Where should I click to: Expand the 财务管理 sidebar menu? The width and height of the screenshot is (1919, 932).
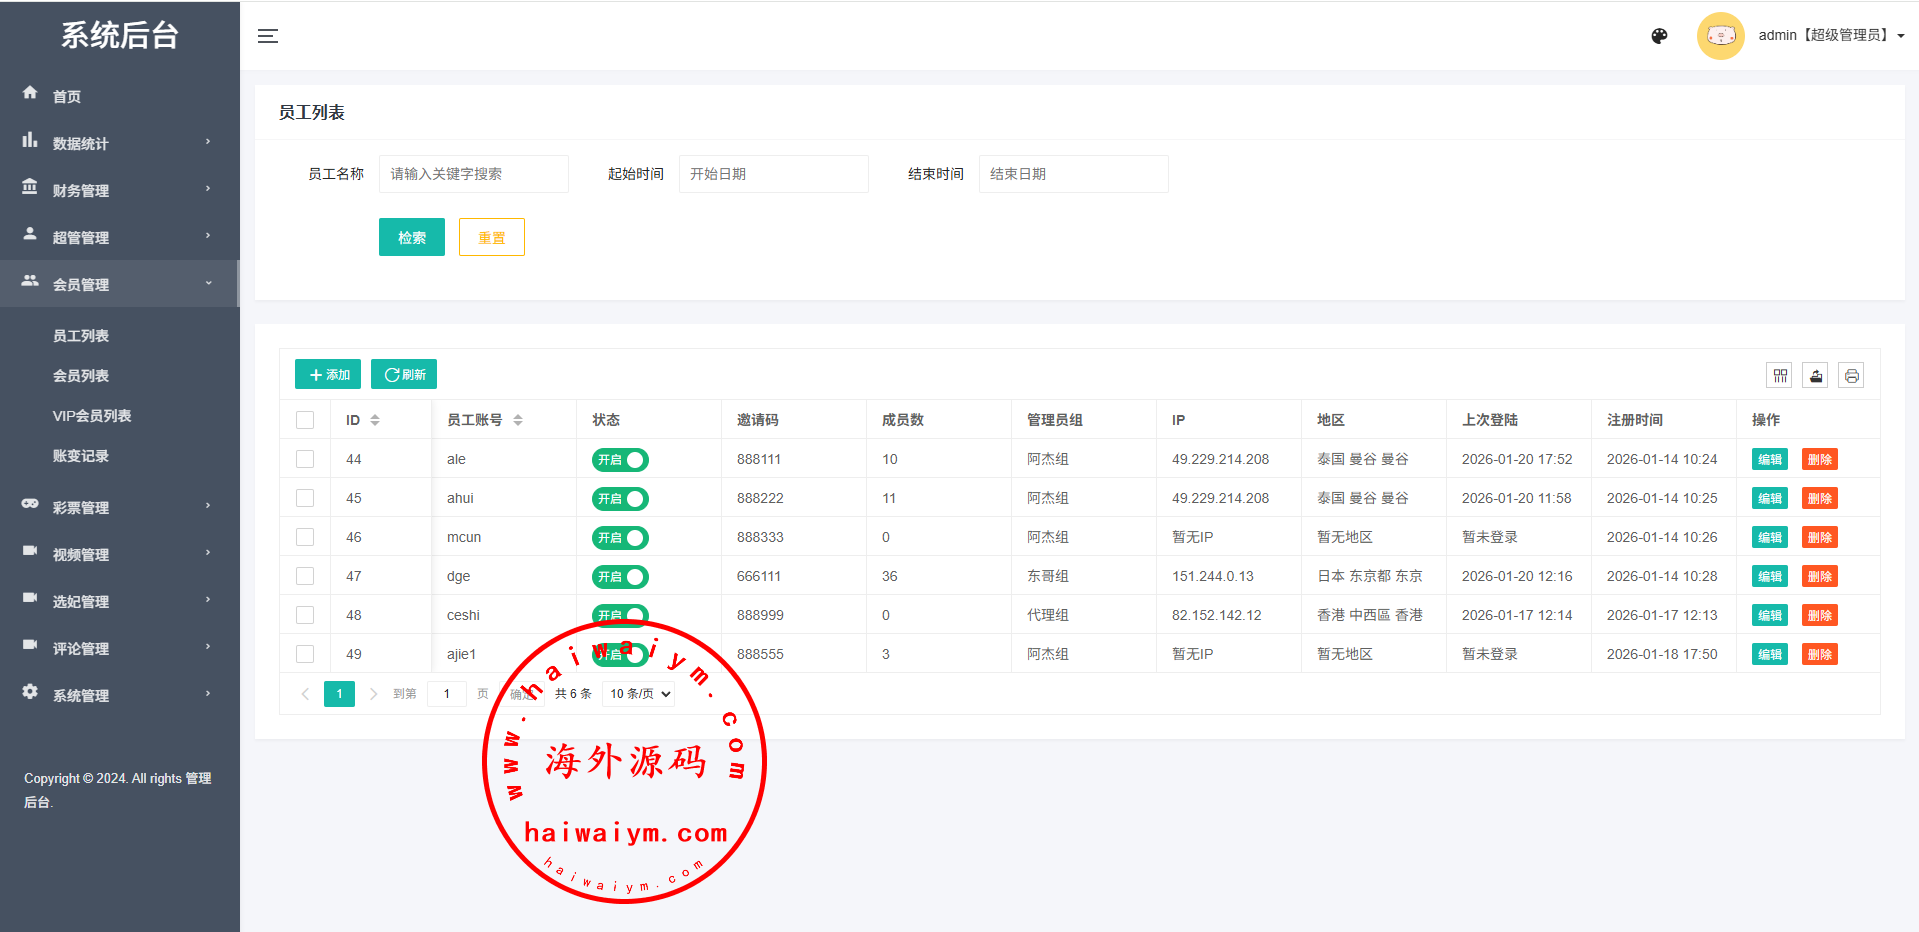tap(119, 190)
